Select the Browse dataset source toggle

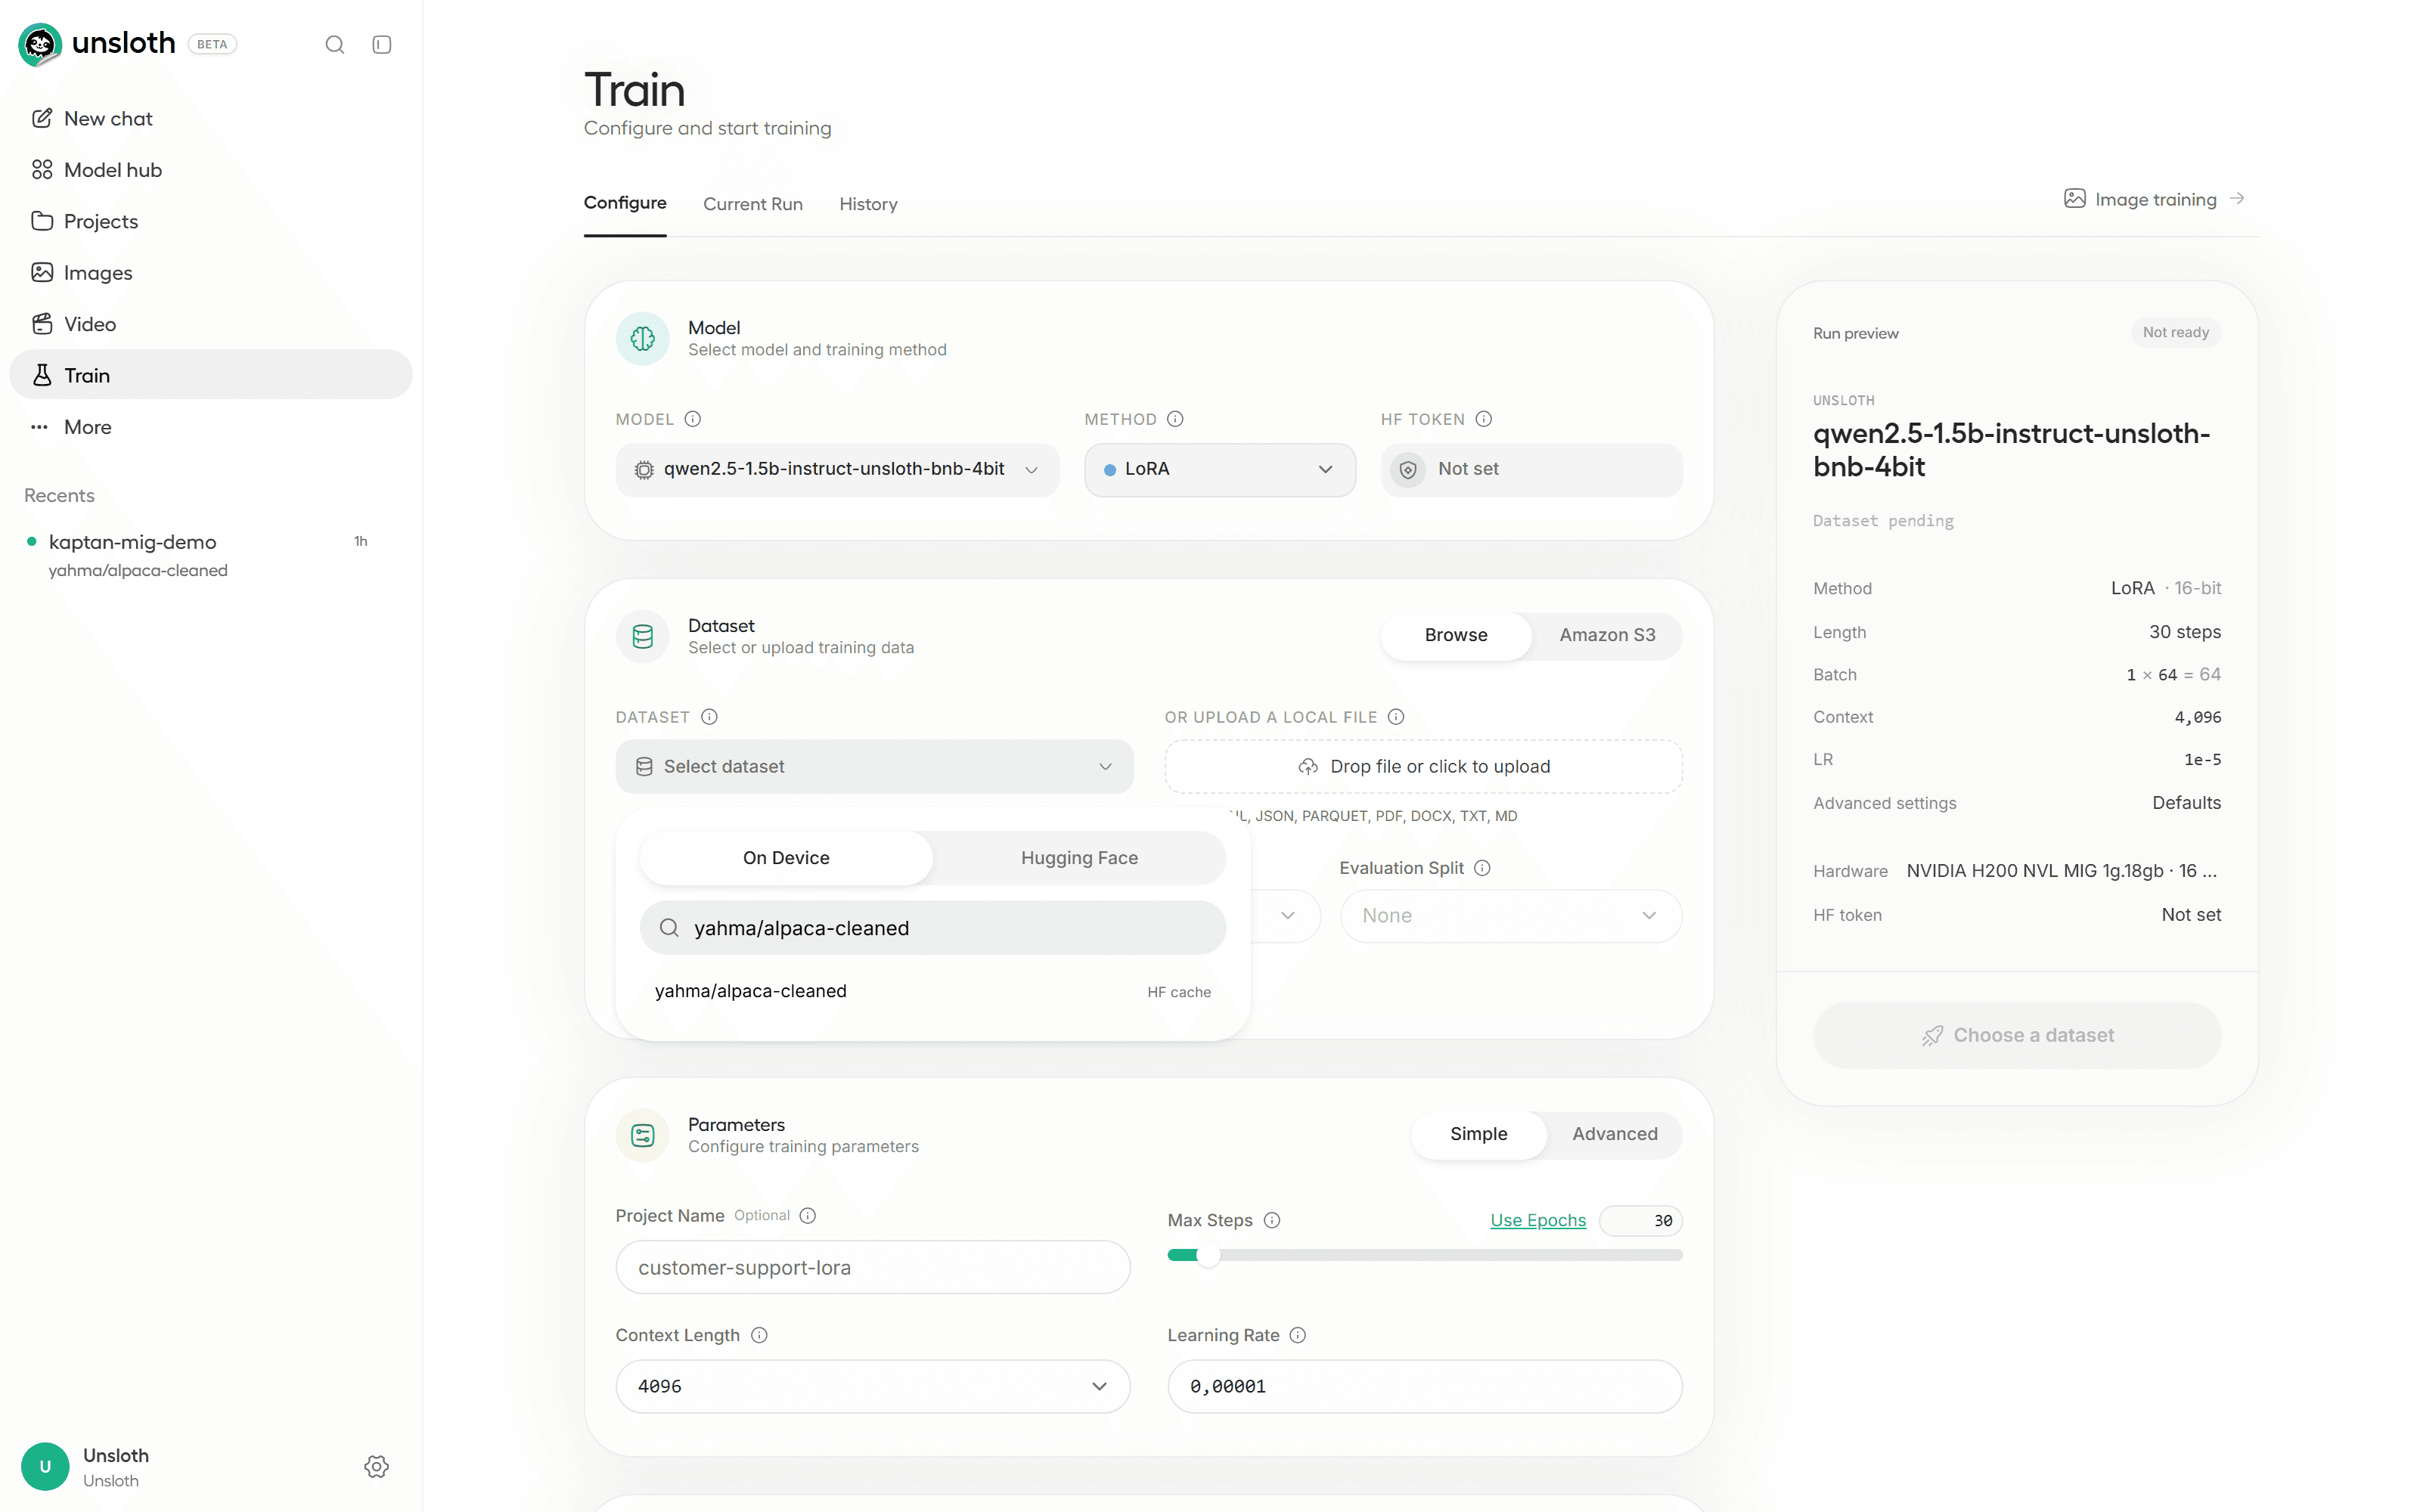pyautogui.click(x=1456, y=635)
